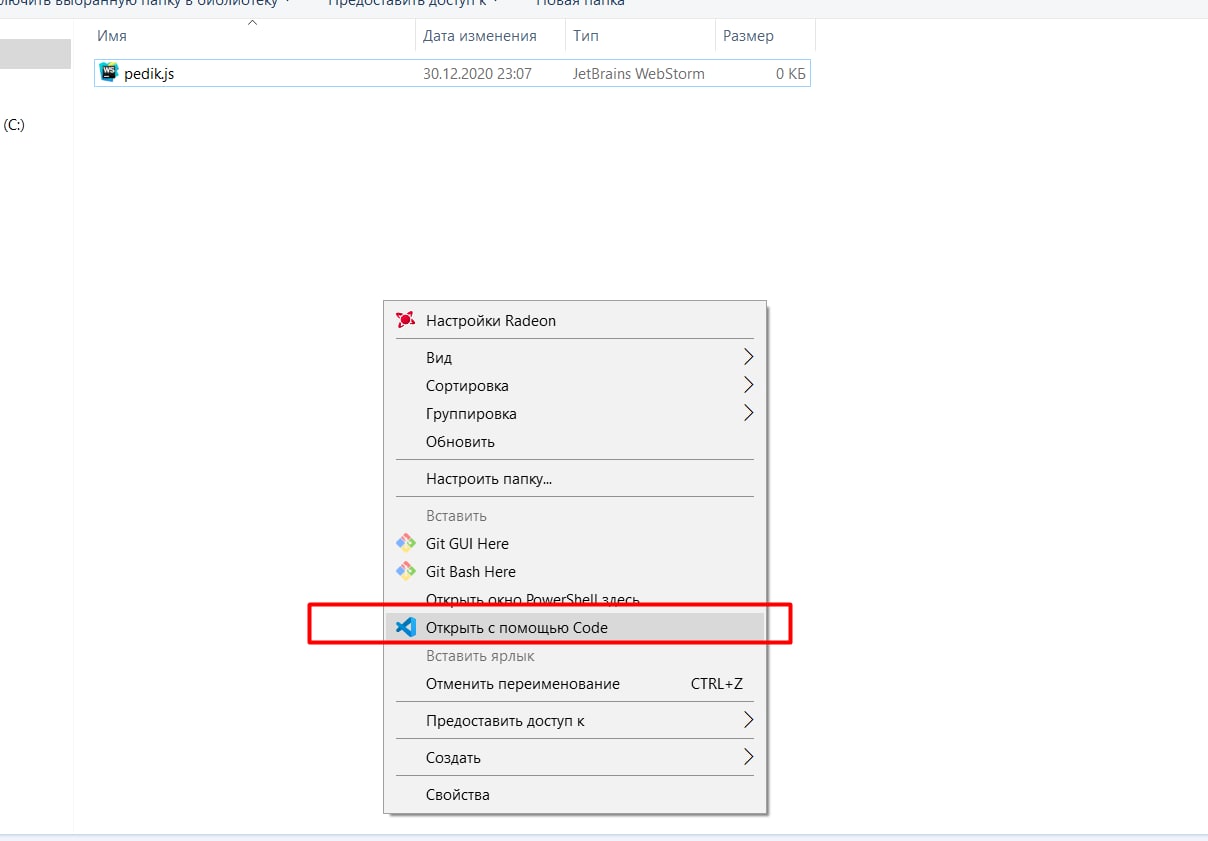1208x841 pixels.
Task: Open the Сортировка submenu
Action: click(575, 385)
